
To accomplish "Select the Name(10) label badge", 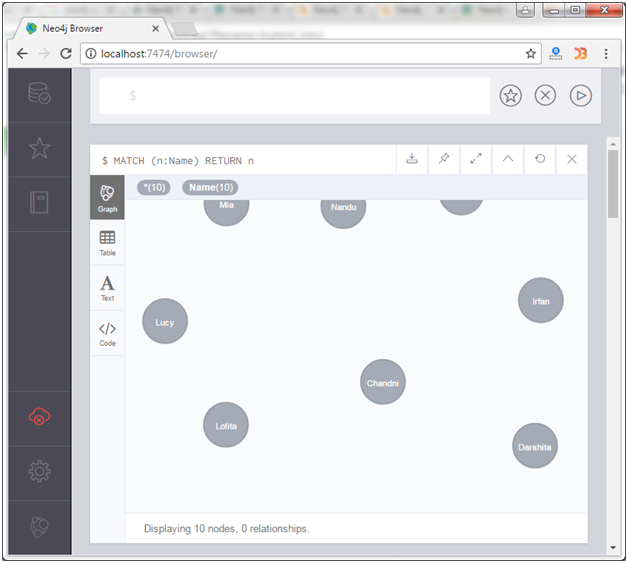I will point(210,188).
